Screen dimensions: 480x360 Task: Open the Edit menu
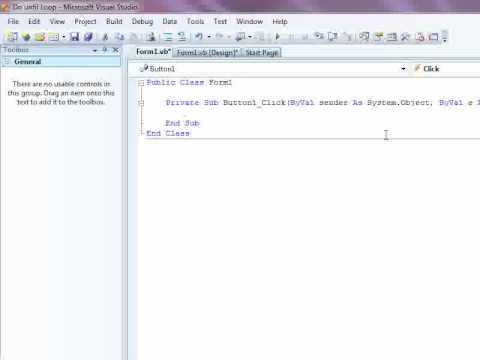tap(34, 21)
